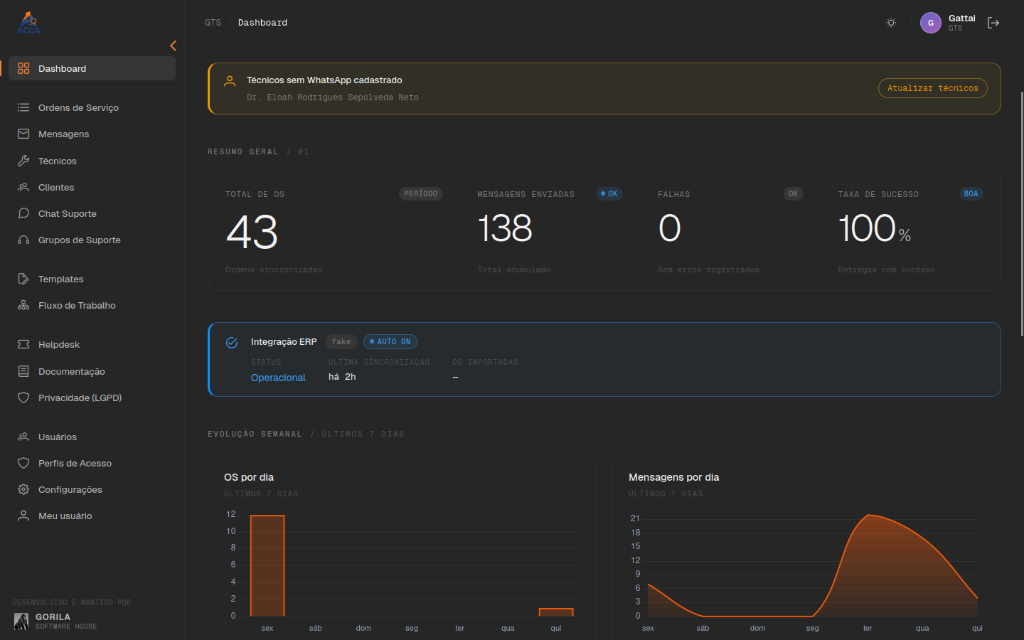Click the Mensagens envelope icon
Screen dimensions: 1024x640
(x=24, y=134)
